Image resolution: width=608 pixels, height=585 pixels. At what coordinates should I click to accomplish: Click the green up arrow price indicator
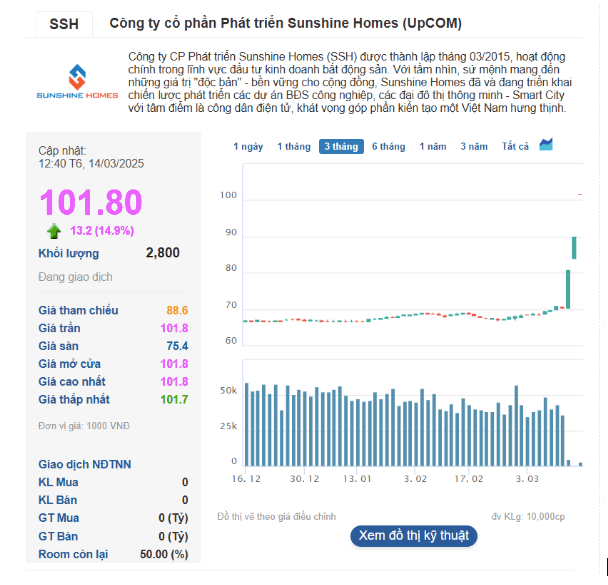(x=54, y=231)
